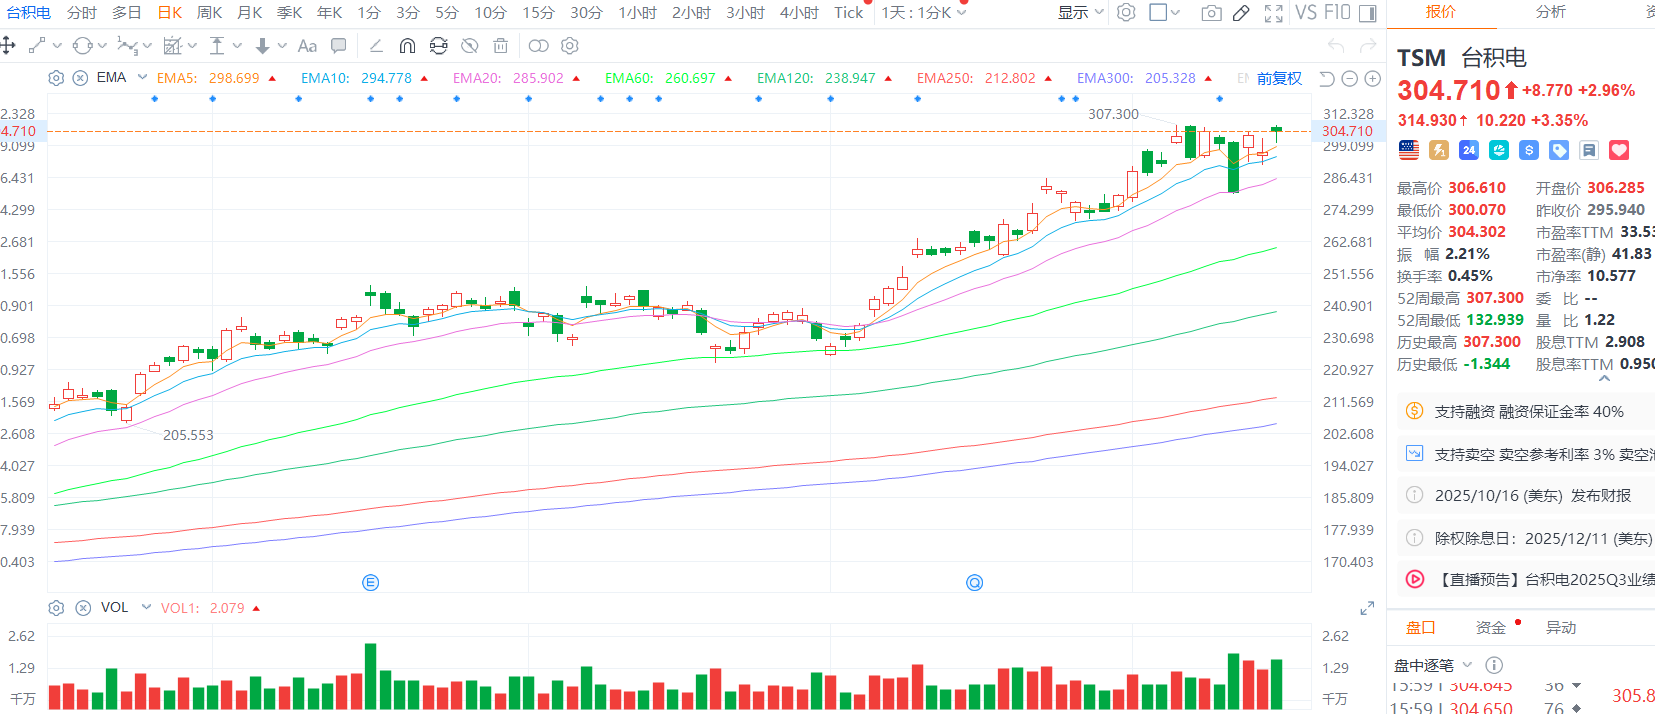Screen dimensions: 1655x714
Task: Click the blue S dollar badge icon
Action: [1529, 150]
